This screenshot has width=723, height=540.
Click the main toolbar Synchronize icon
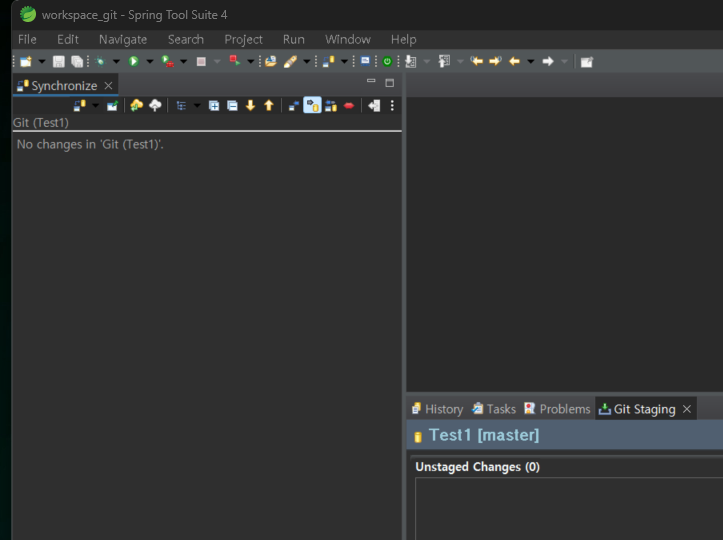click(328, 61)
